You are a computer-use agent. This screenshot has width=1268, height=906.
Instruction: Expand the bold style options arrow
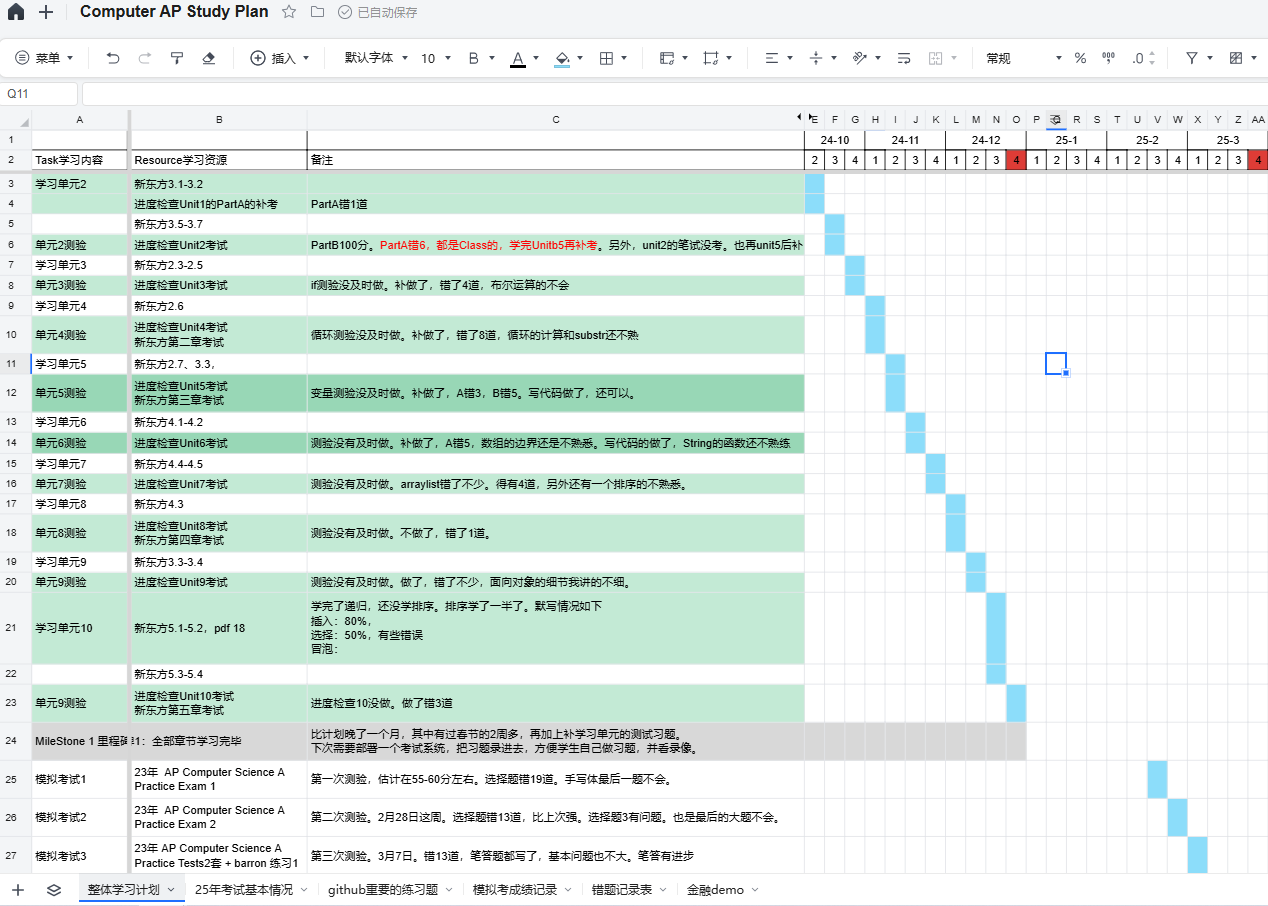[x=493, y=59]
